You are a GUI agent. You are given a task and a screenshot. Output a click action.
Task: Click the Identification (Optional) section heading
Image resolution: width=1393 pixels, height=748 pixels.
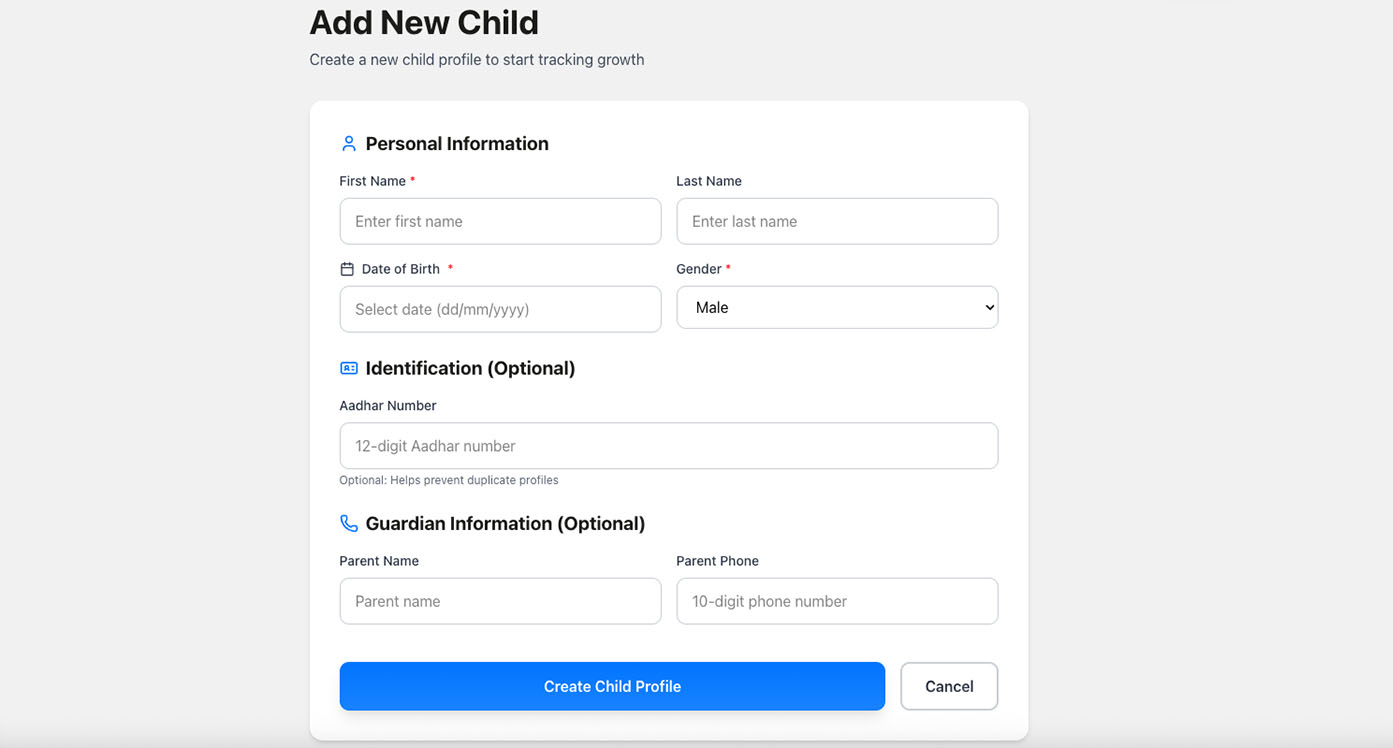[x=470, y=368]
